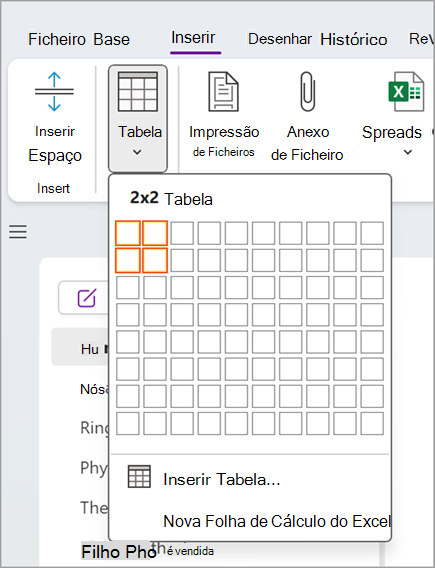435x568 pixels.
Task: Click the Inserir Espaço icon
Action: (54, 91)
